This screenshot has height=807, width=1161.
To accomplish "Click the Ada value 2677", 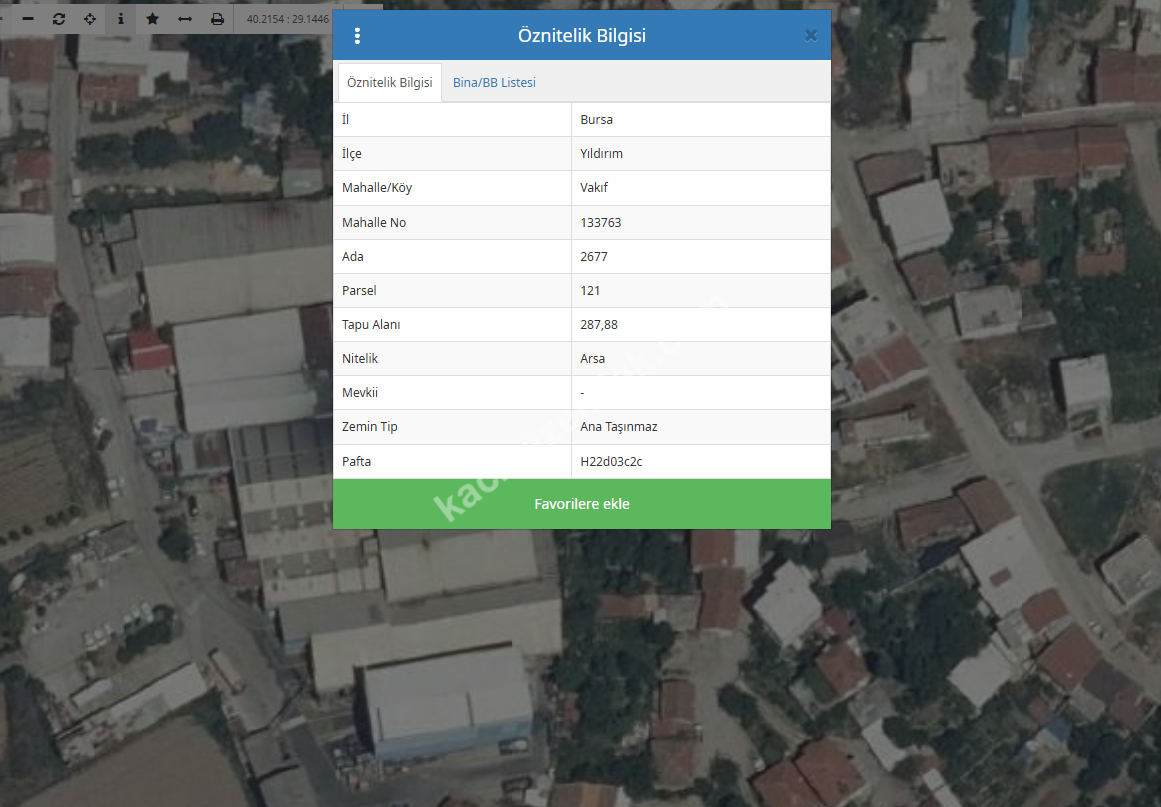I will (594, 257).
